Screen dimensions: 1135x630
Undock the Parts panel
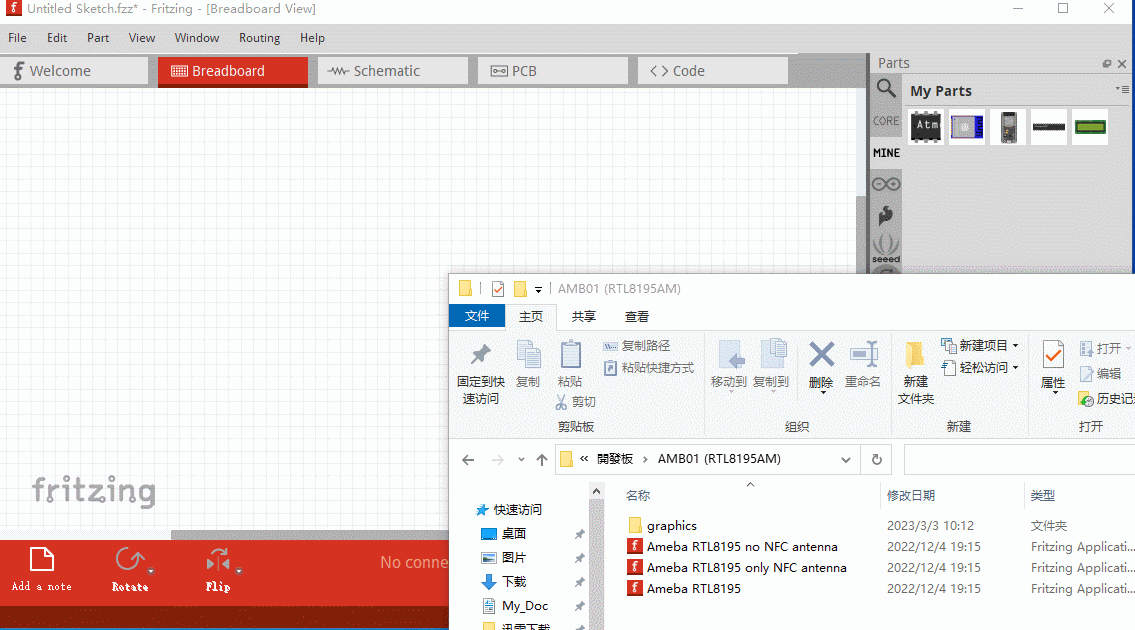[1107, 64]
